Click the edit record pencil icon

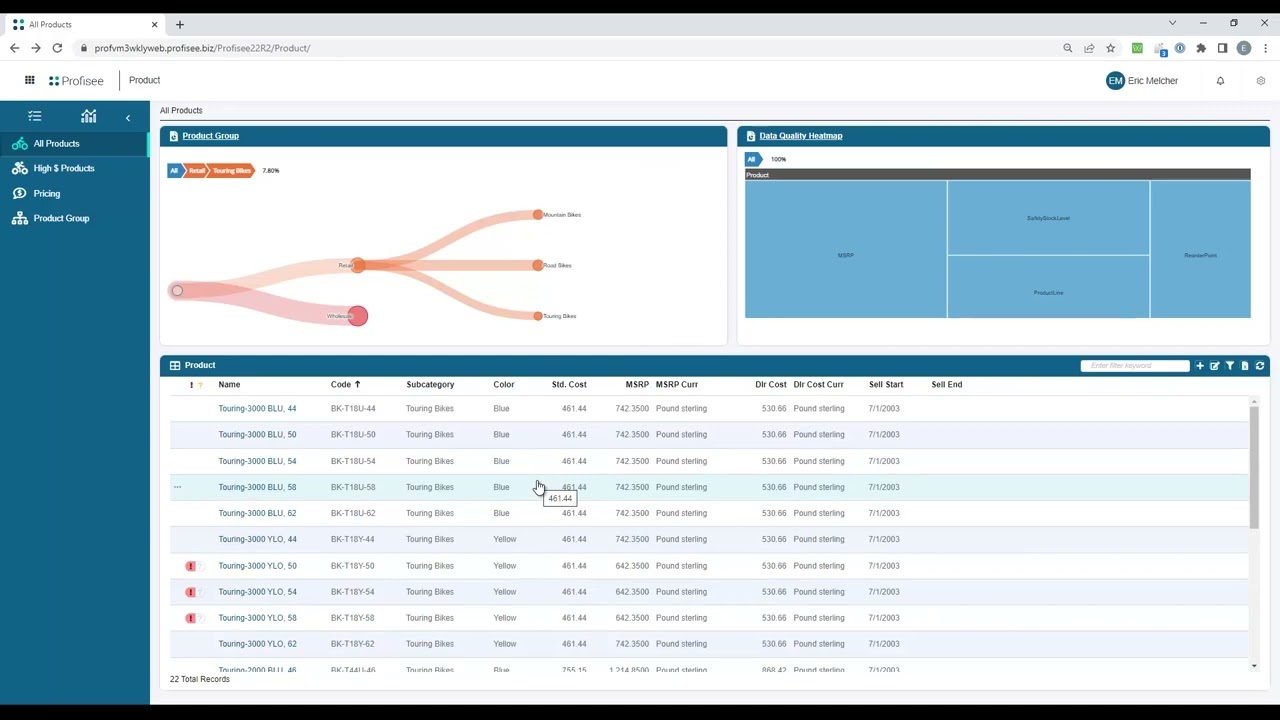point(1215,366)
